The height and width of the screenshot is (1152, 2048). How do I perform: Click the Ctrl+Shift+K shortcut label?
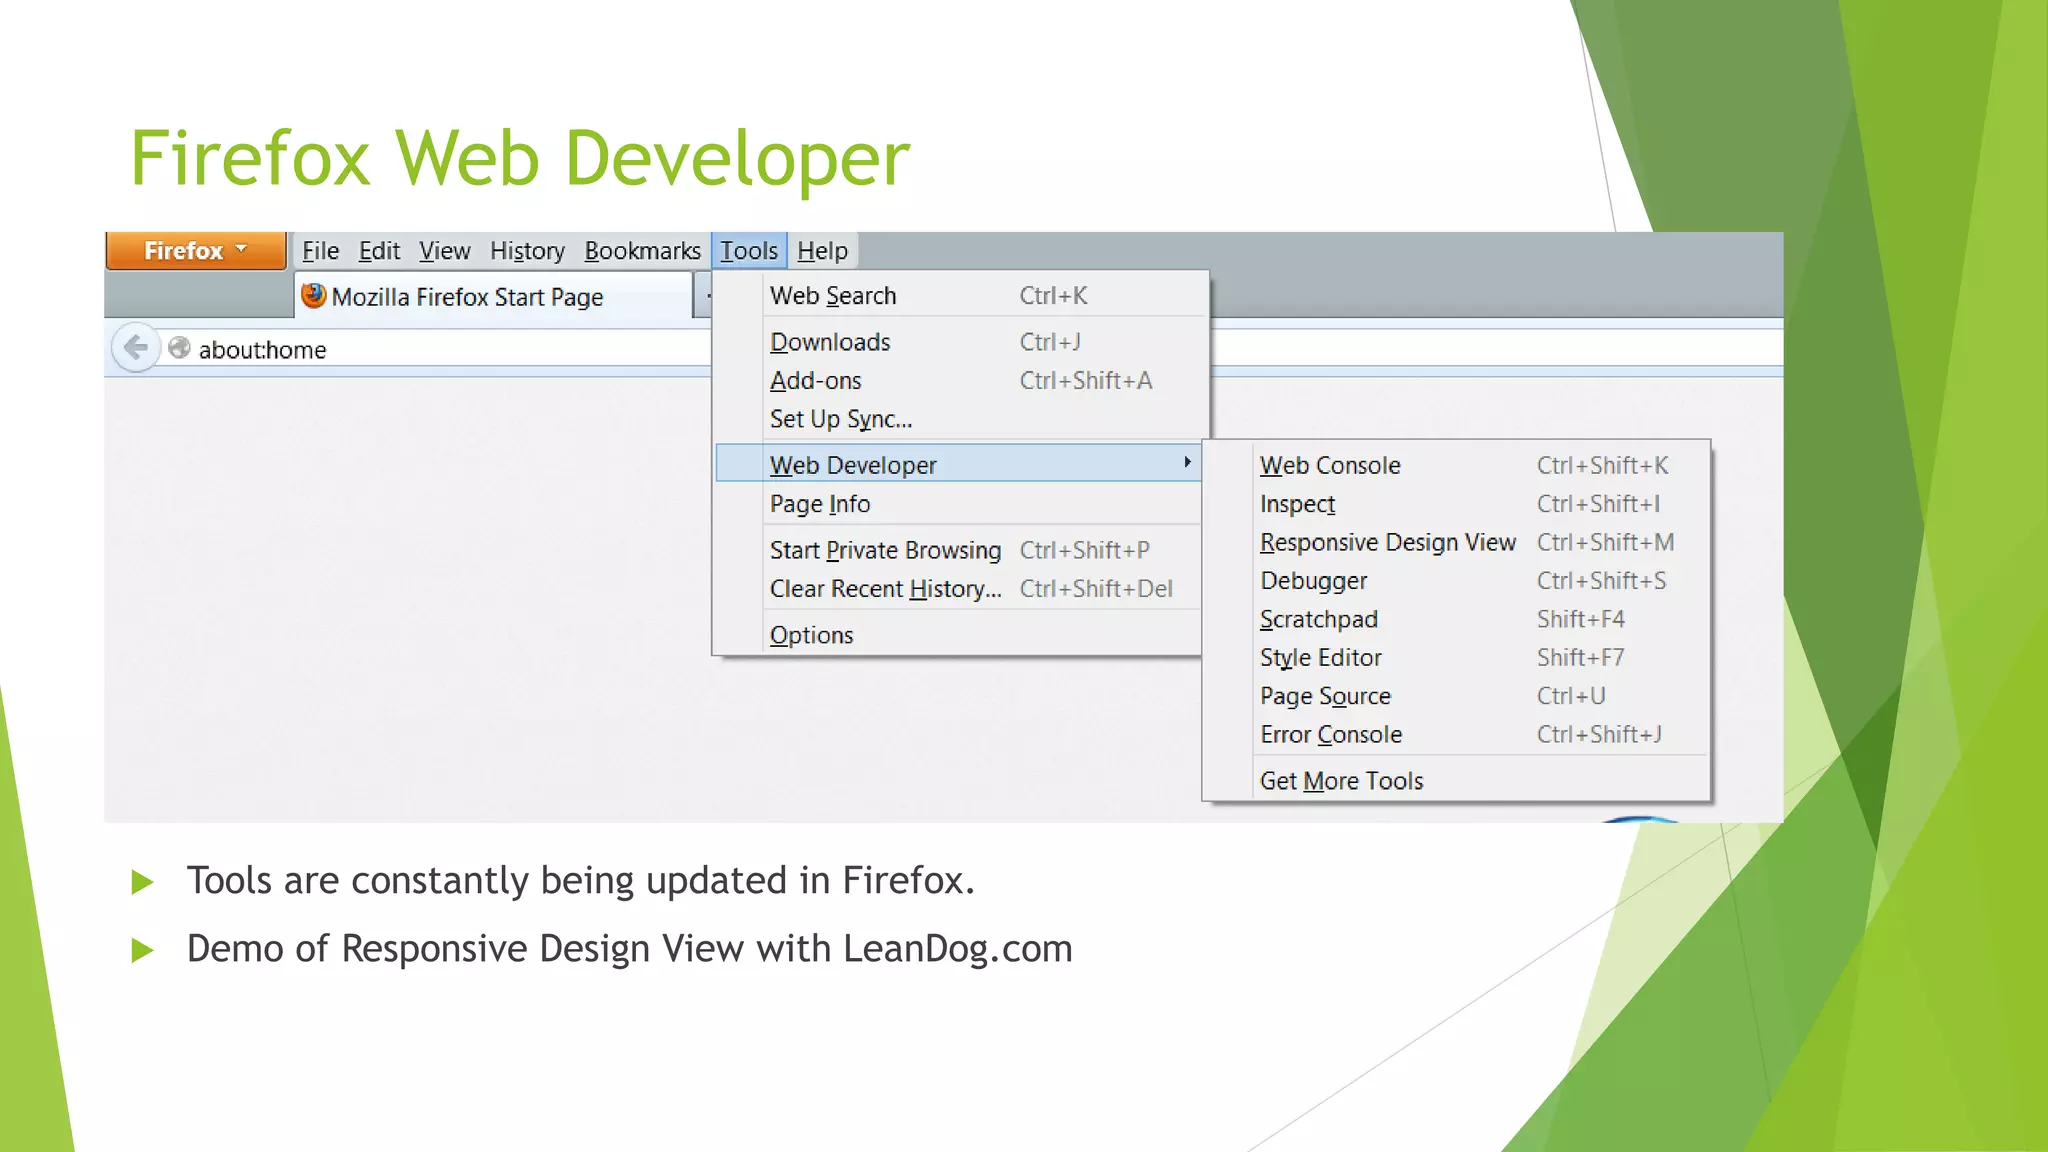point(1602,465)
